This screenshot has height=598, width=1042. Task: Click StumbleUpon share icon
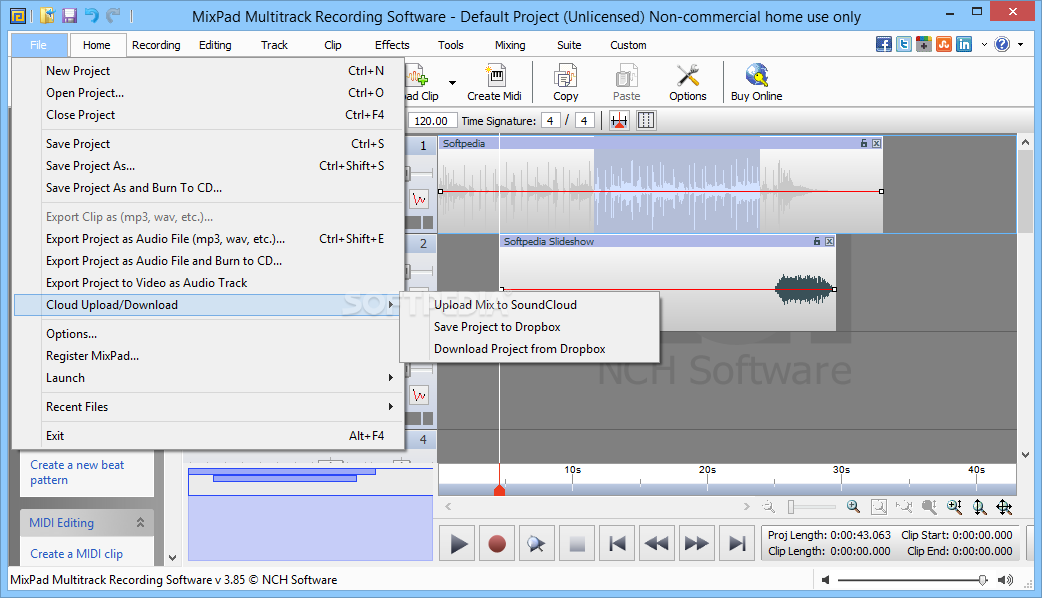click(944, 45)
